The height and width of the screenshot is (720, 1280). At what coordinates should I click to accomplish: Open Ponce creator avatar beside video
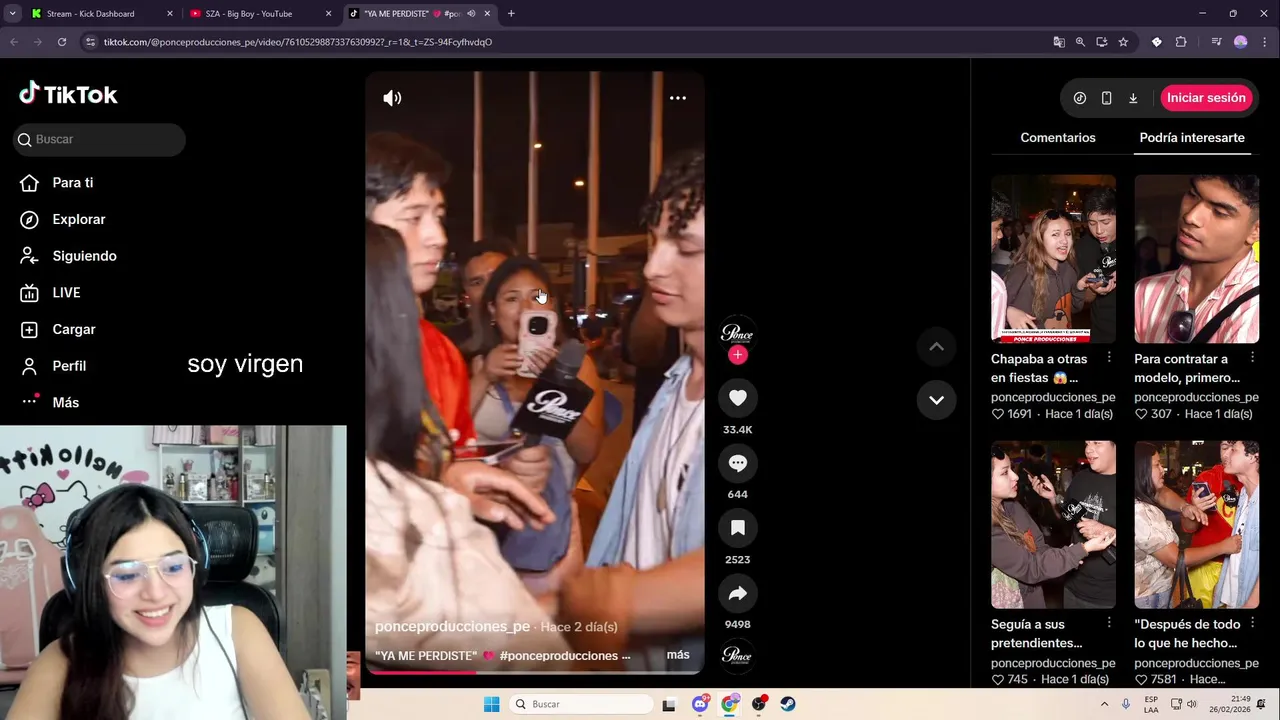click(738, 333)
